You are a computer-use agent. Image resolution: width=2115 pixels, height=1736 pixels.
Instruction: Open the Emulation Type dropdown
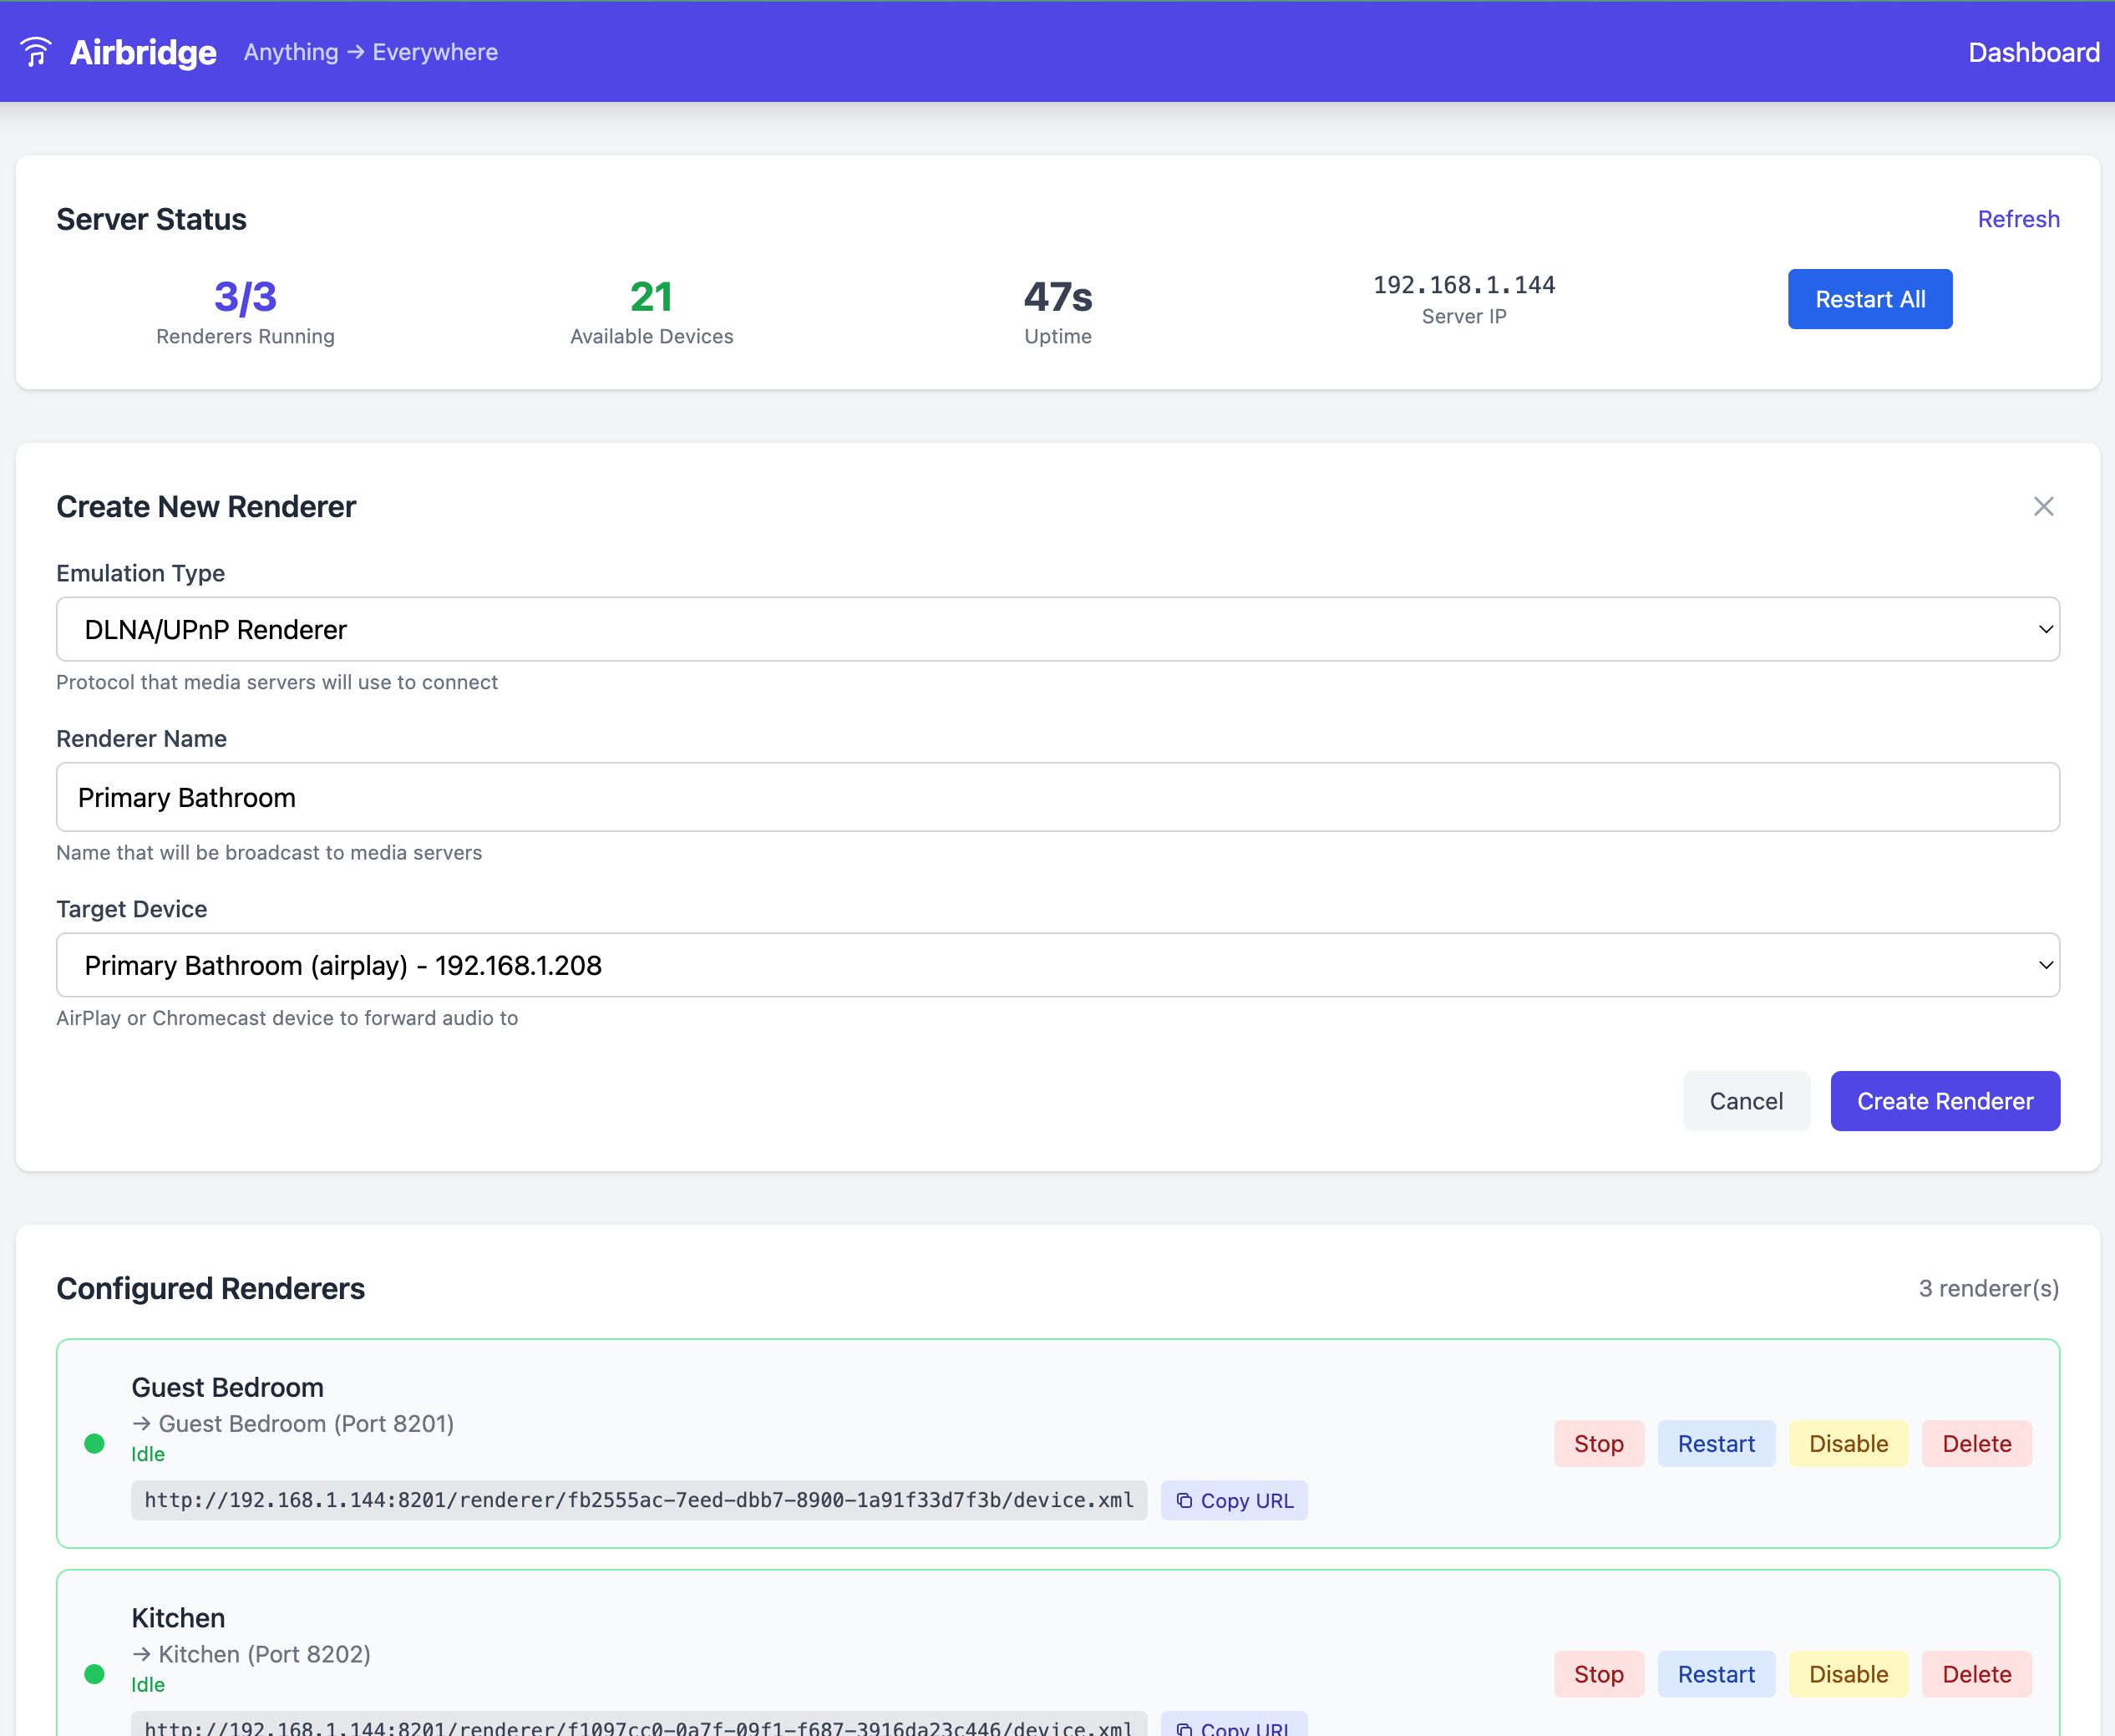click(x=1058, y=629)
